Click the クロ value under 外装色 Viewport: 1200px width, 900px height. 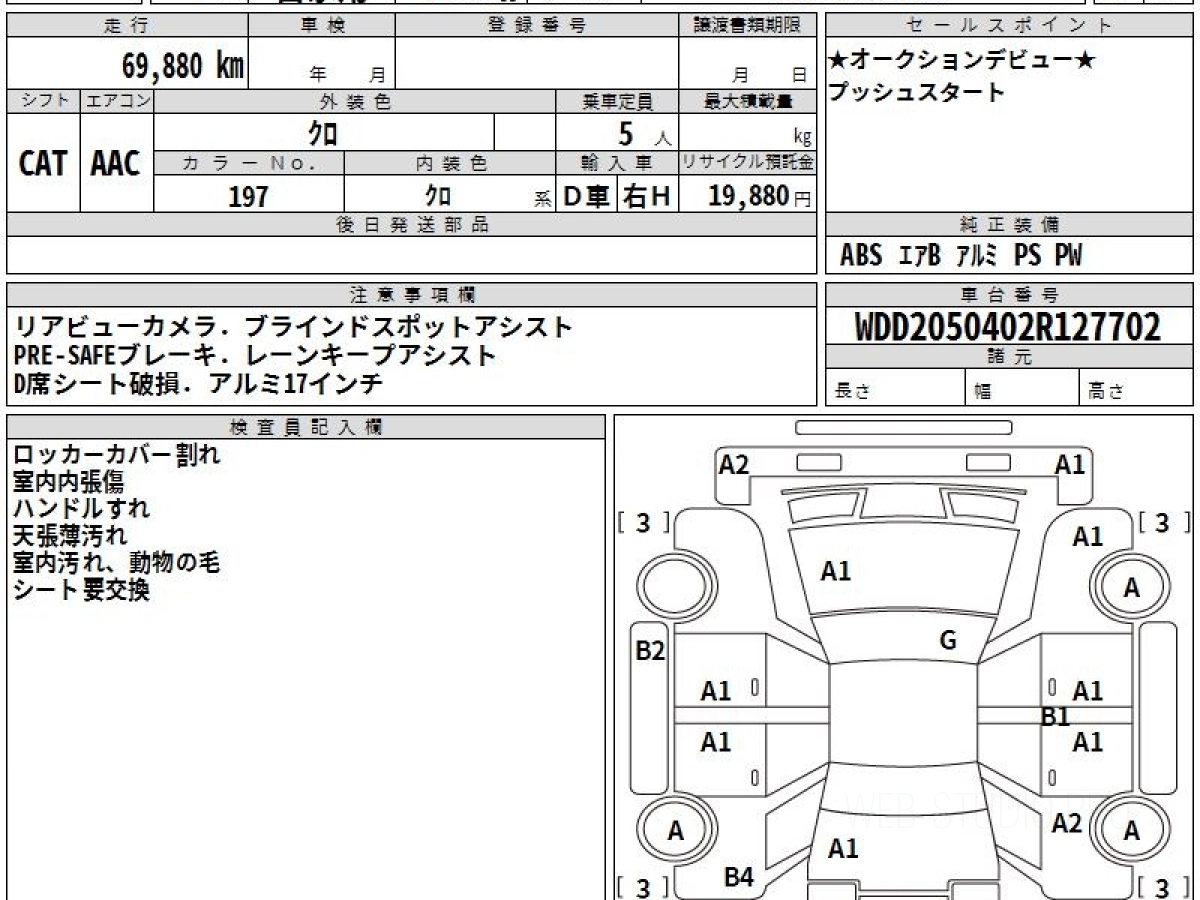click(324, 132)
